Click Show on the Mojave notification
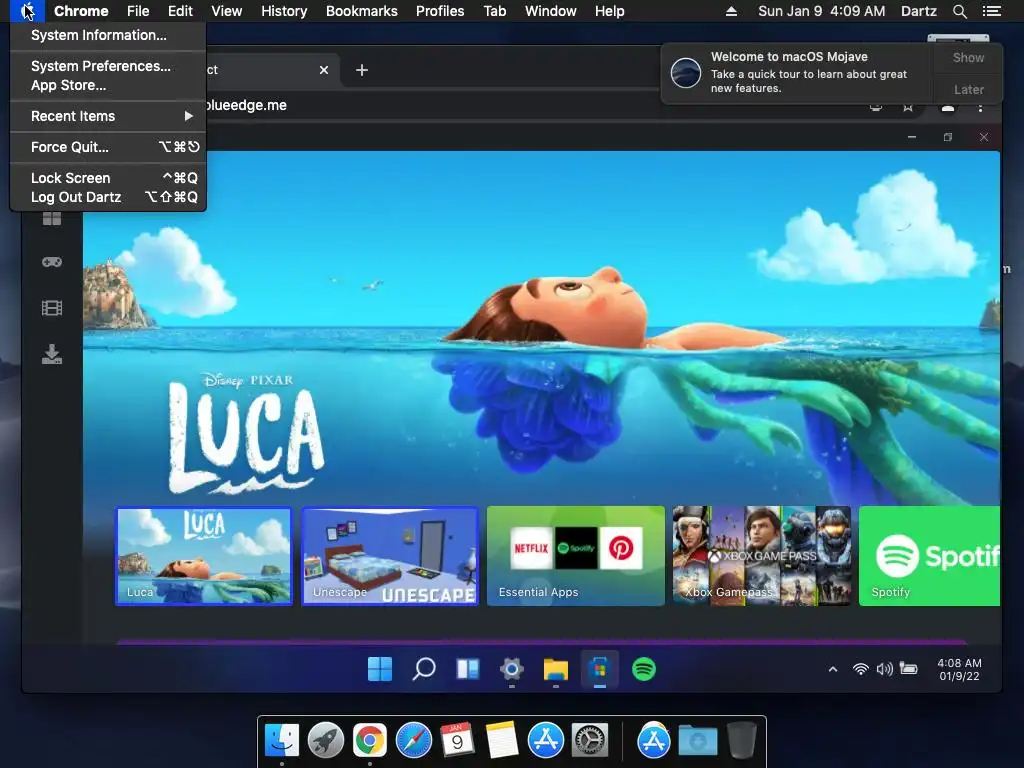 coord(968,57)
